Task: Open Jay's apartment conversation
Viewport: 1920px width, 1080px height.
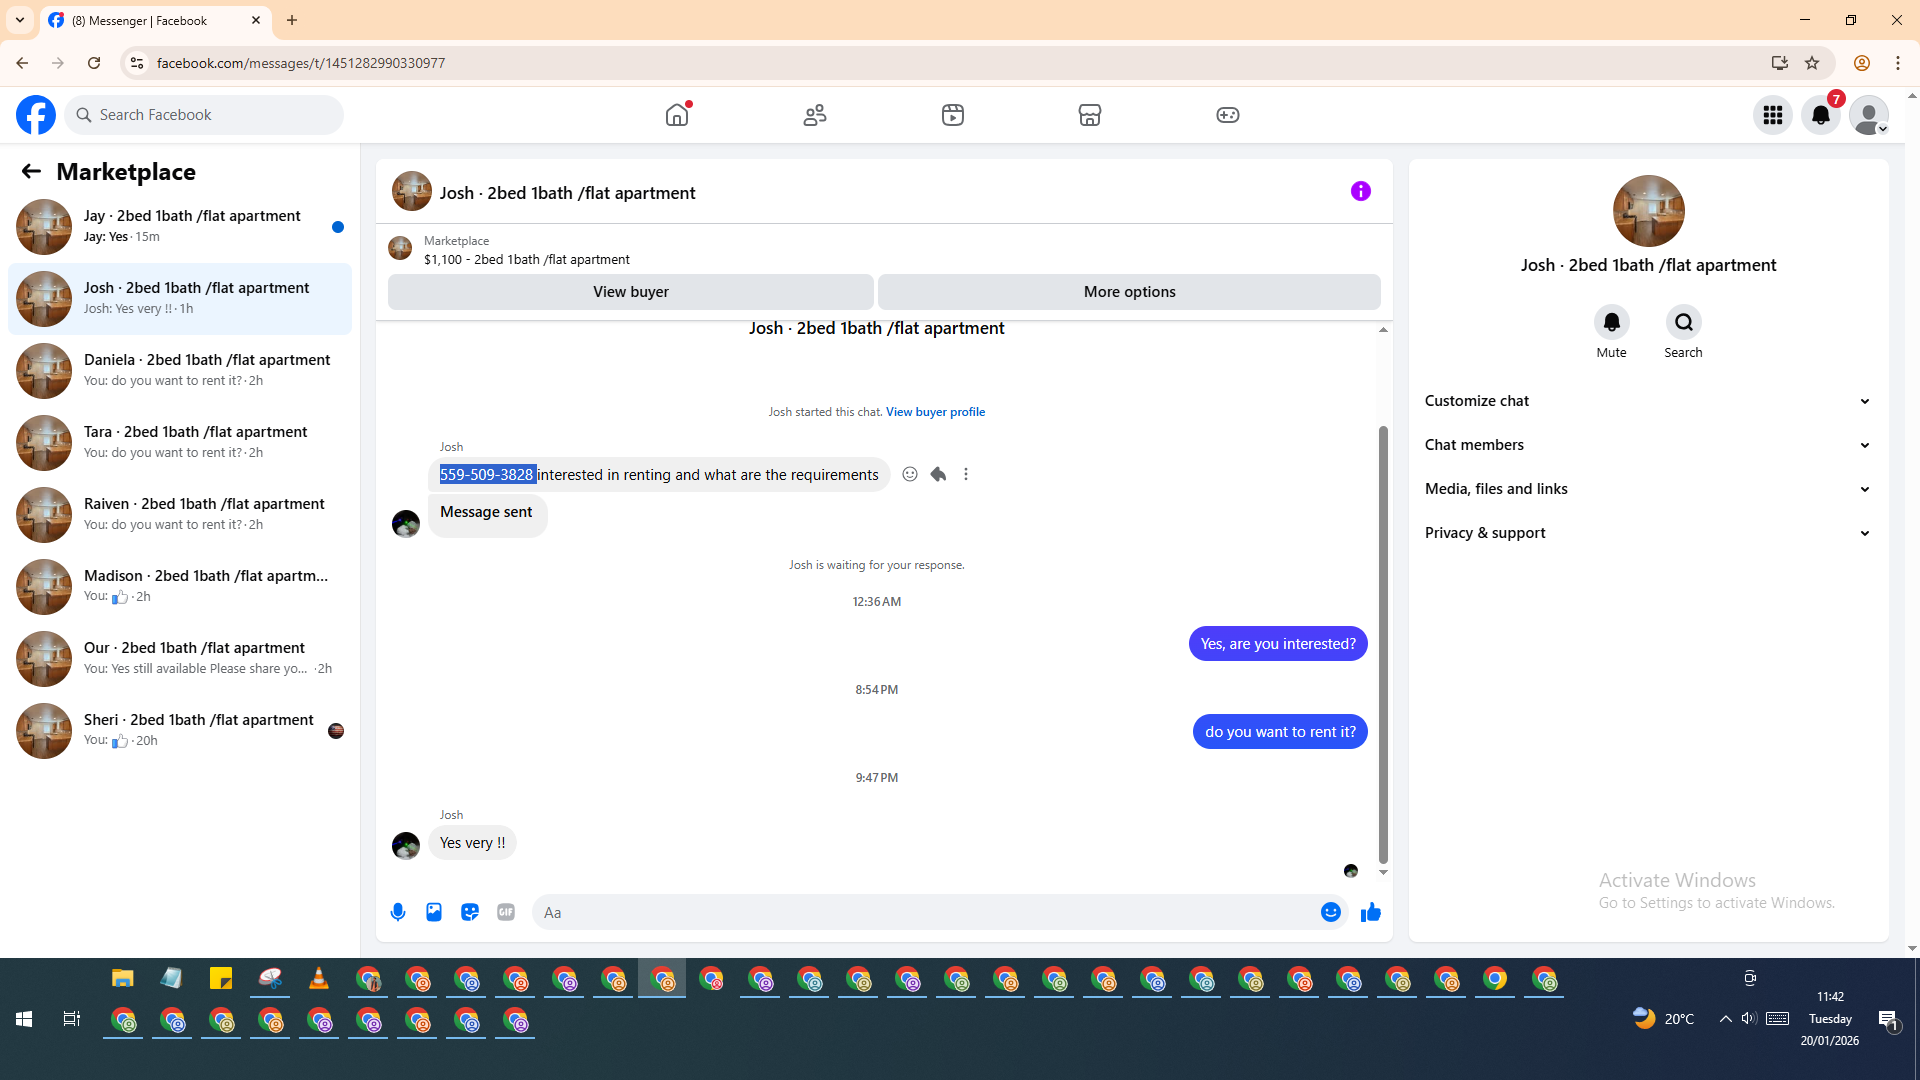Action: pos(180,227)
